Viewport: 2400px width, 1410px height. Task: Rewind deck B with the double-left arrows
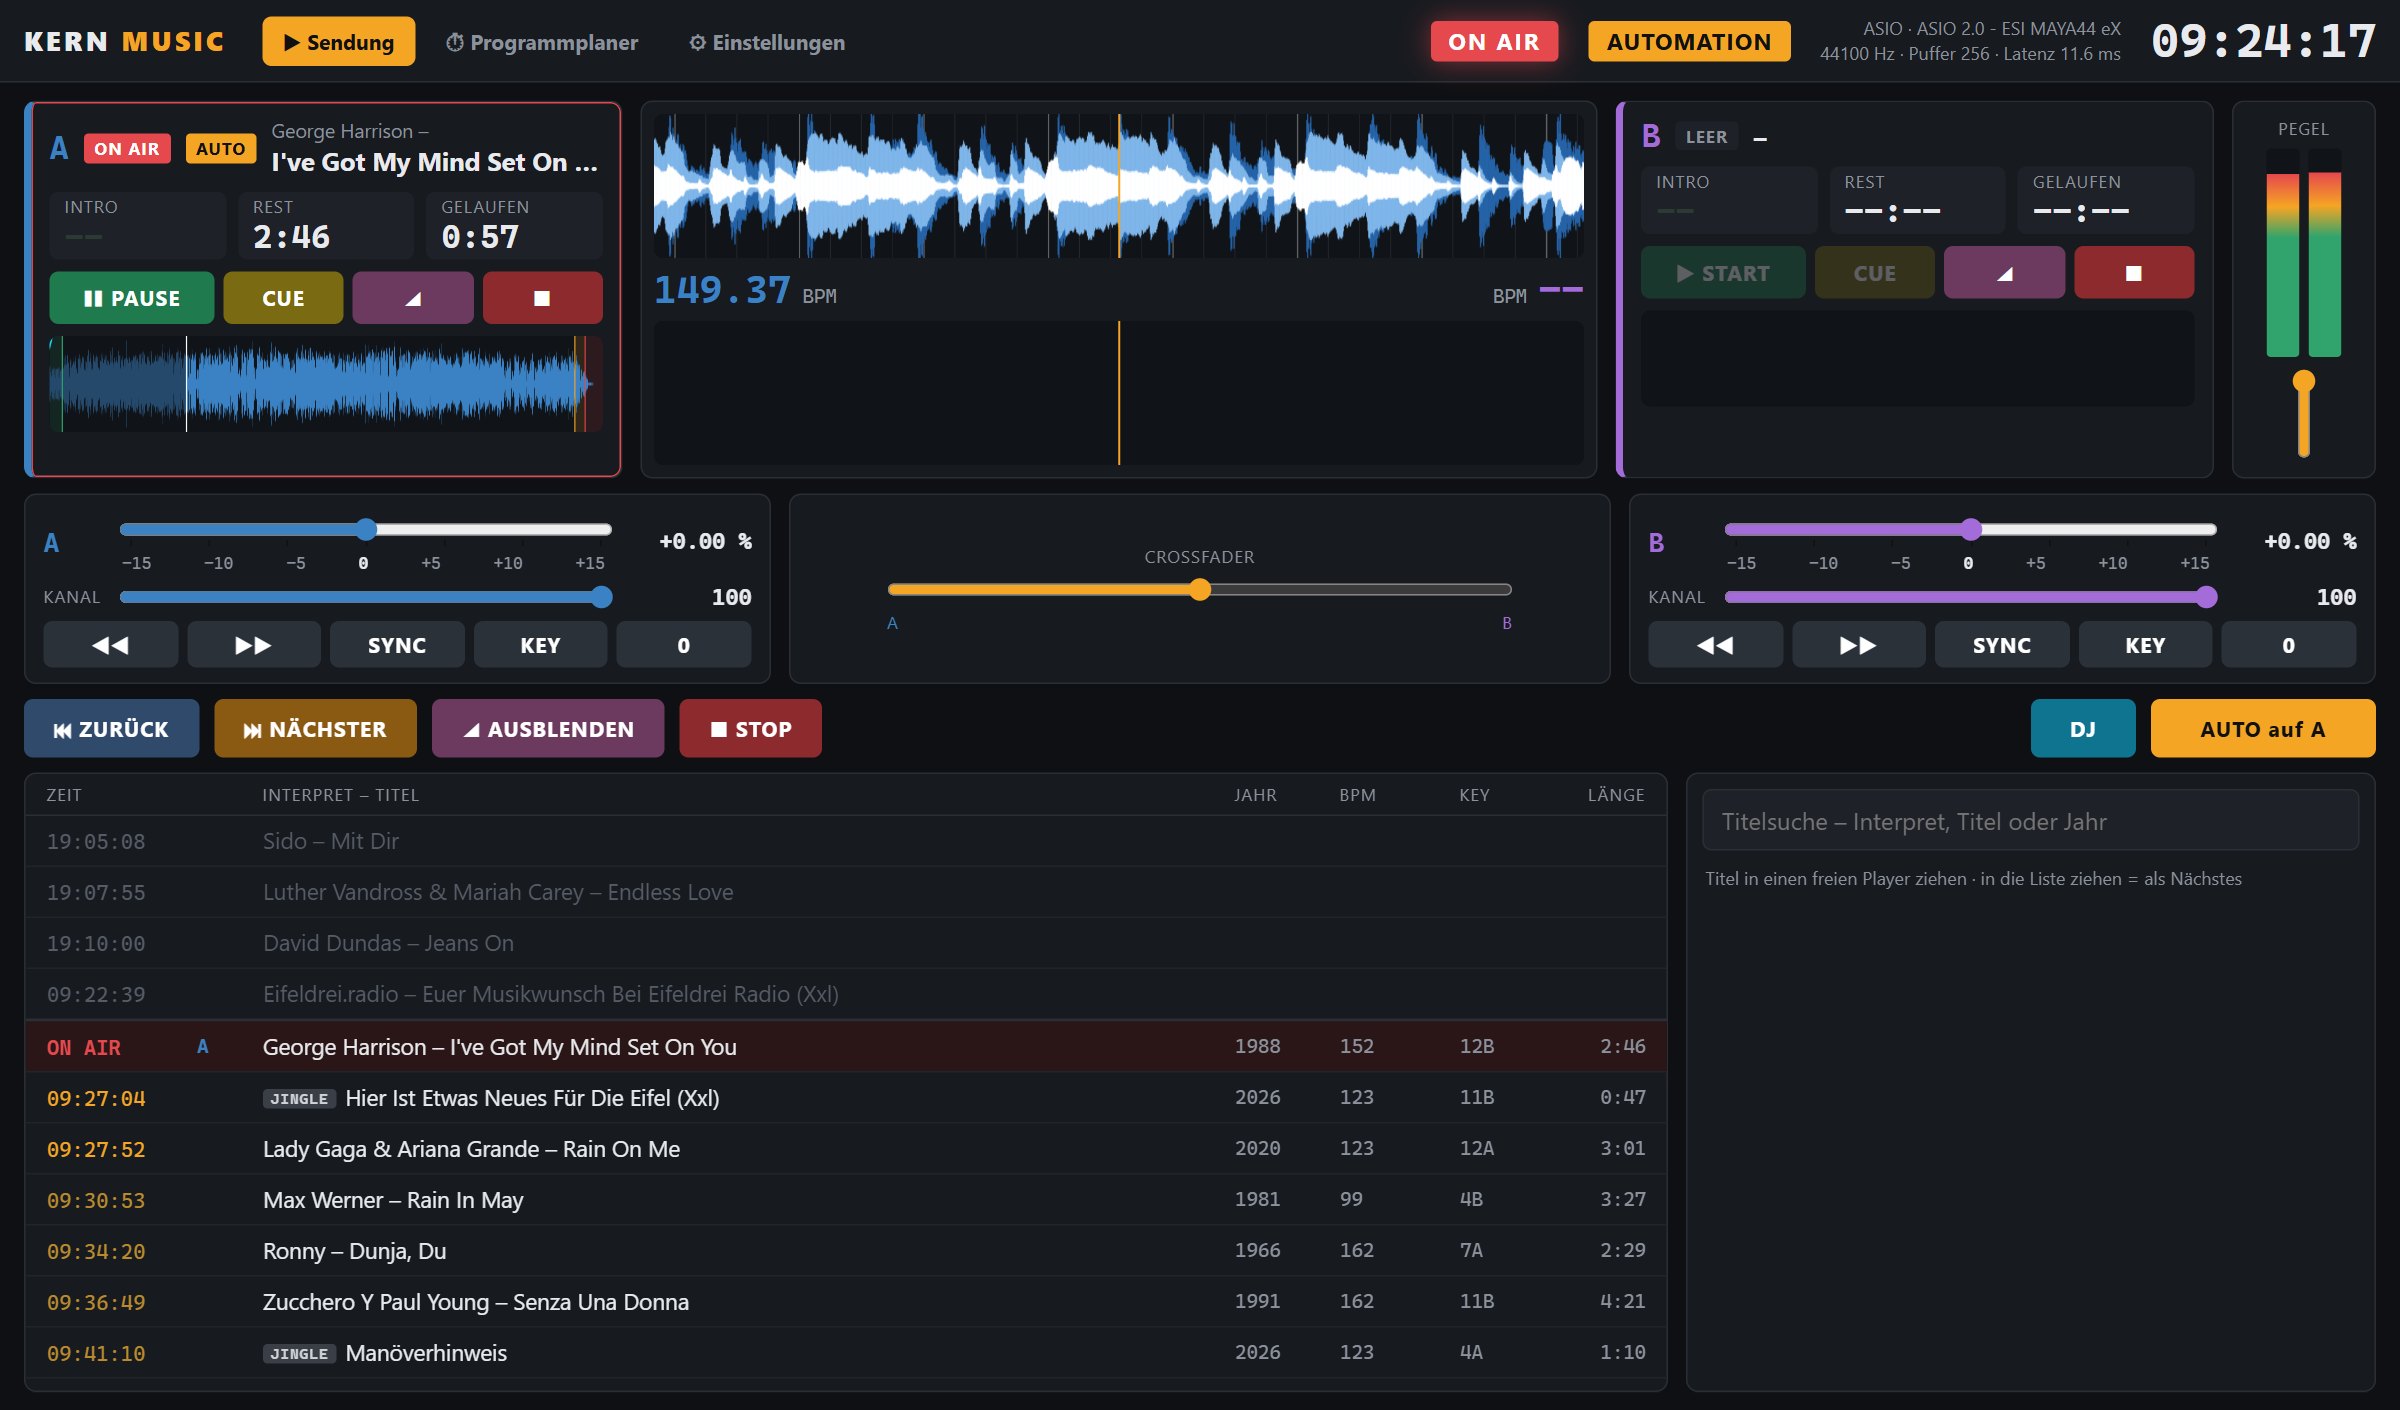pyautogui.click(x=1715, y=645)
